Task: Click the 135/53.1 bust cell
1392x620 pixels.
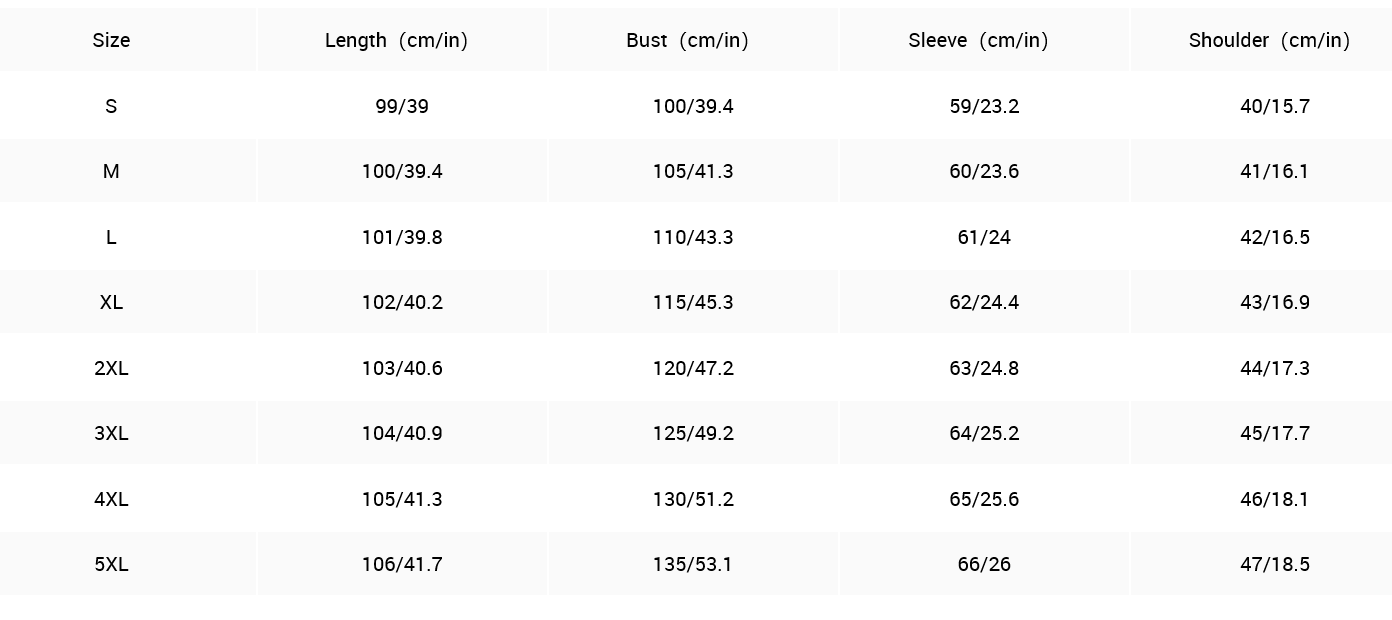Action: click(693, 564)
